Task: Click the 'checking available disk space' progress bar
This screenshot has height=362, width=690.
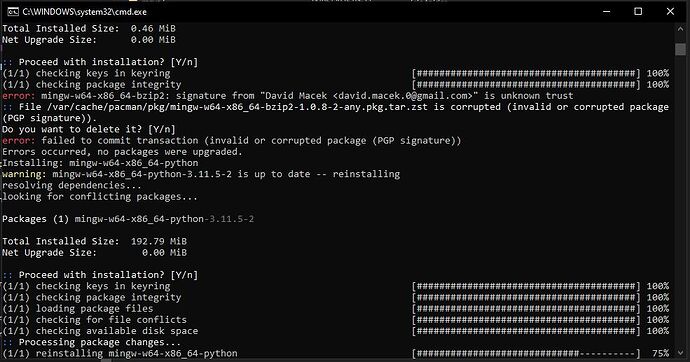Action: point(526,331)
